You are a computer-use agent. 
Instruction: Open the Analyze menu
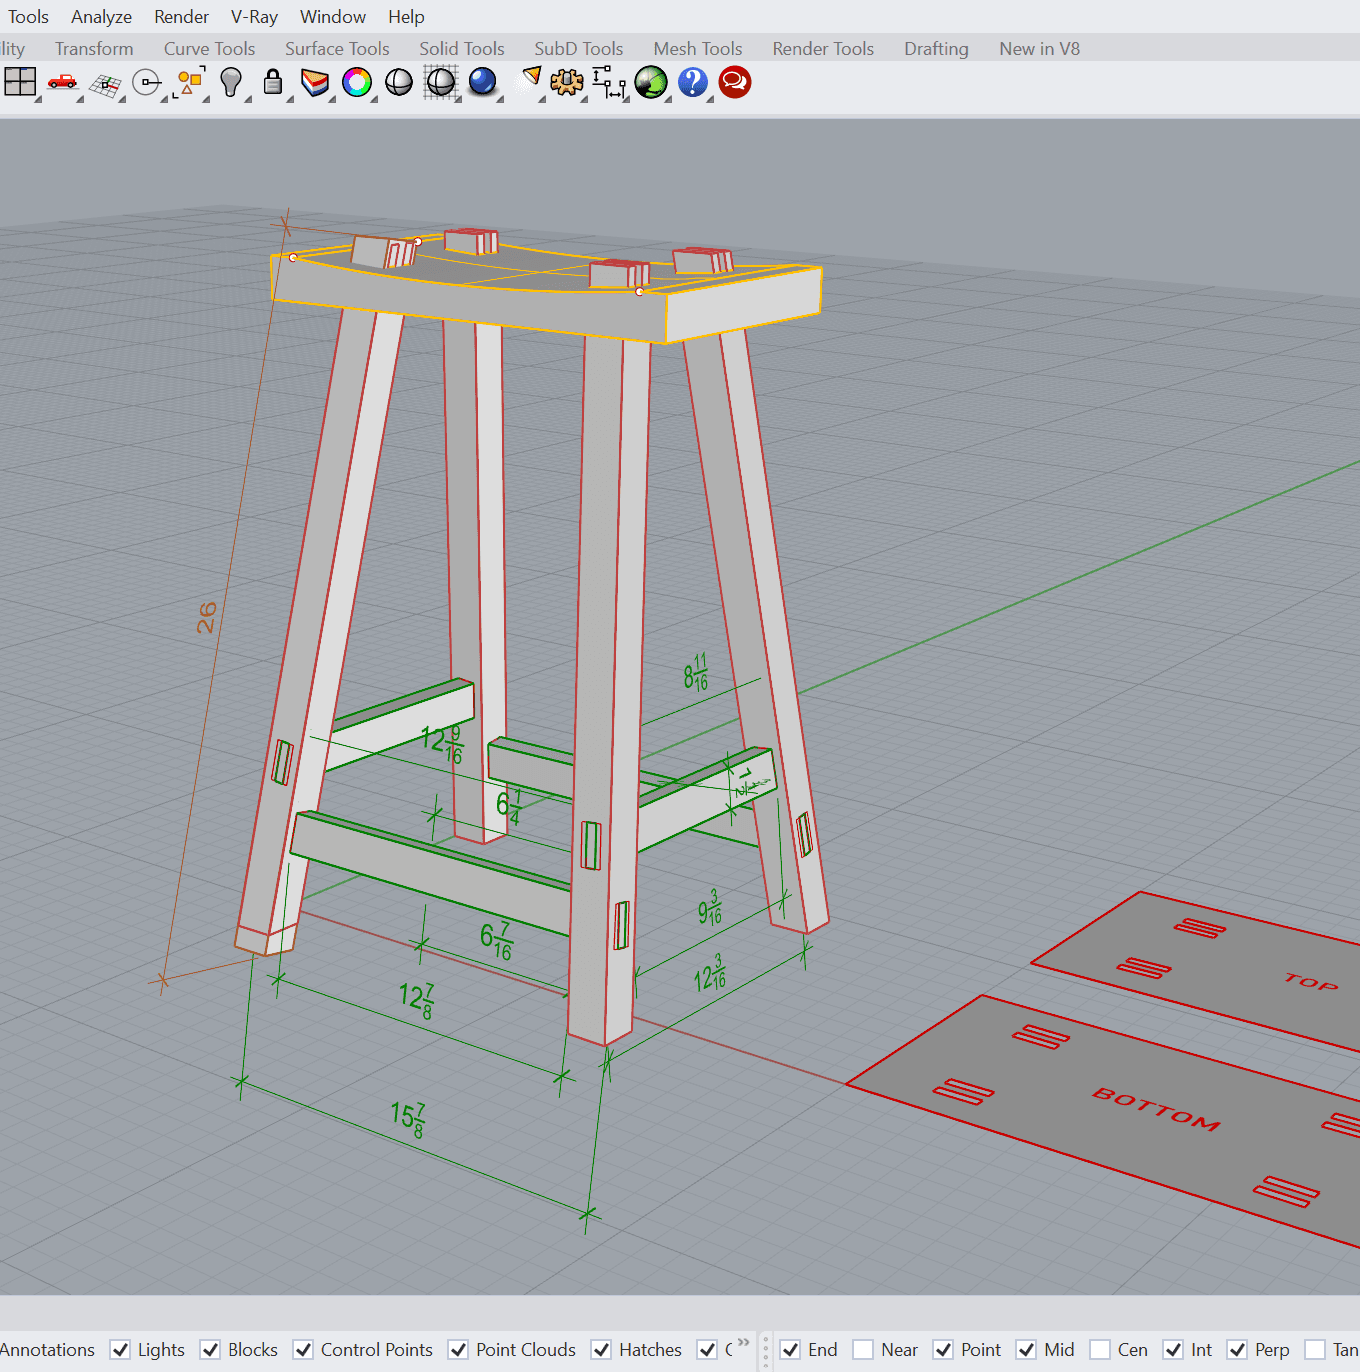click(101, 17)
